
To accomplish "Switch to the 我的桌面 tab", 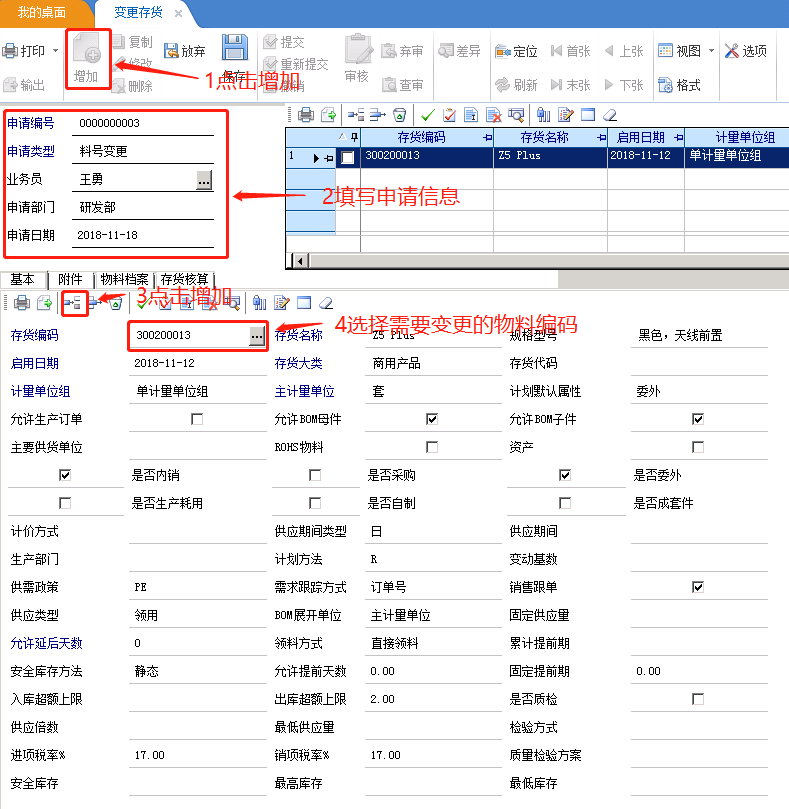I will pyautogui.click(x=42, y=13).
